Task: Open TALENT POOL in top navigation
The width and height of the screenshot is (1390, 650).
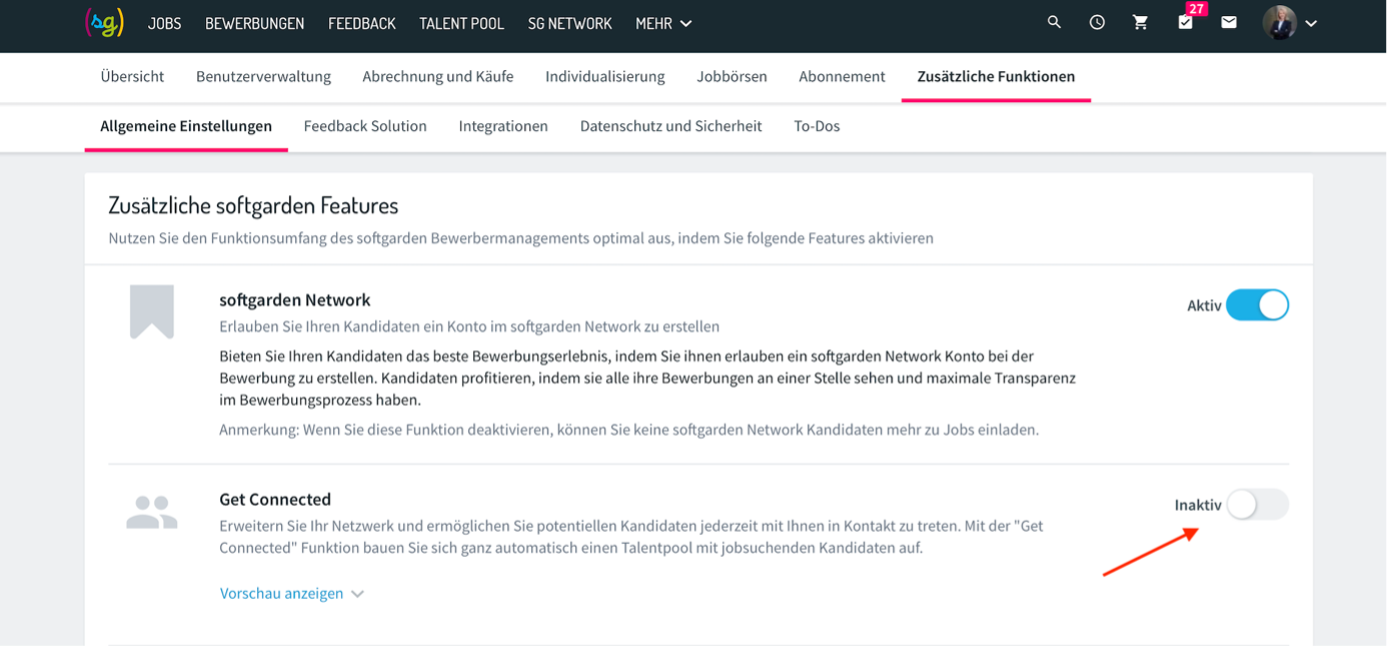Action: tap(462, 23)
